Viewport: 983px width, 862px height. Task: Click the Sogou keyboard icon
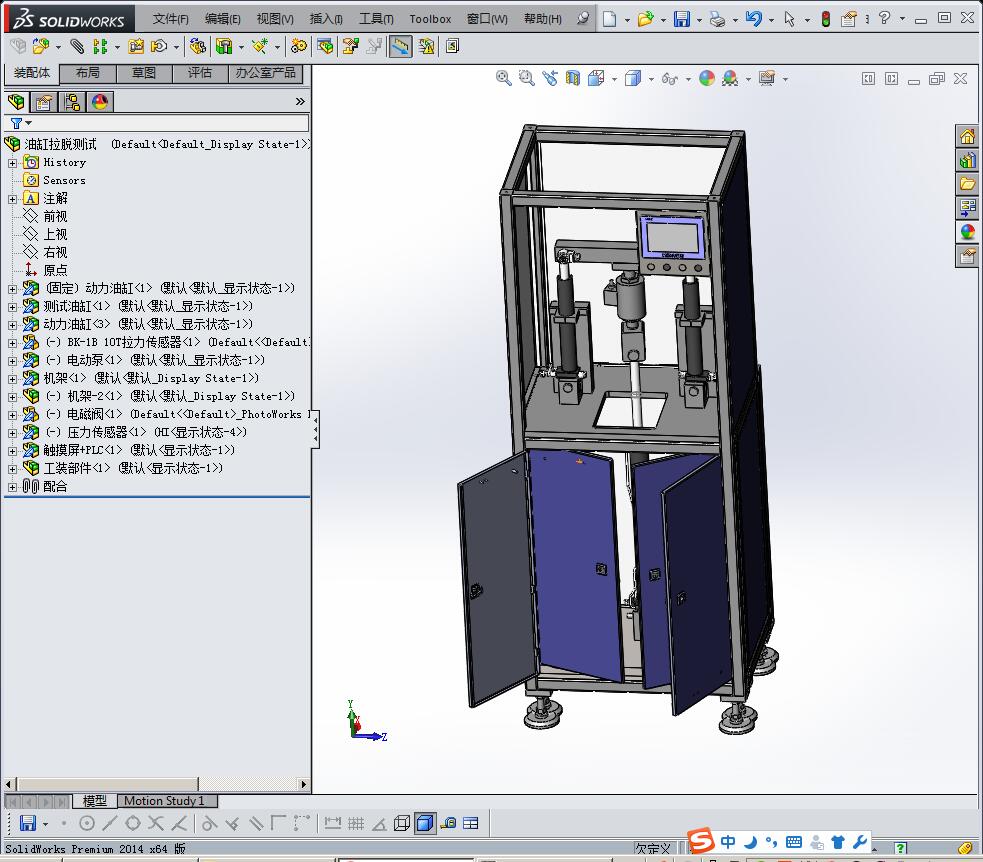pos(794,842)
